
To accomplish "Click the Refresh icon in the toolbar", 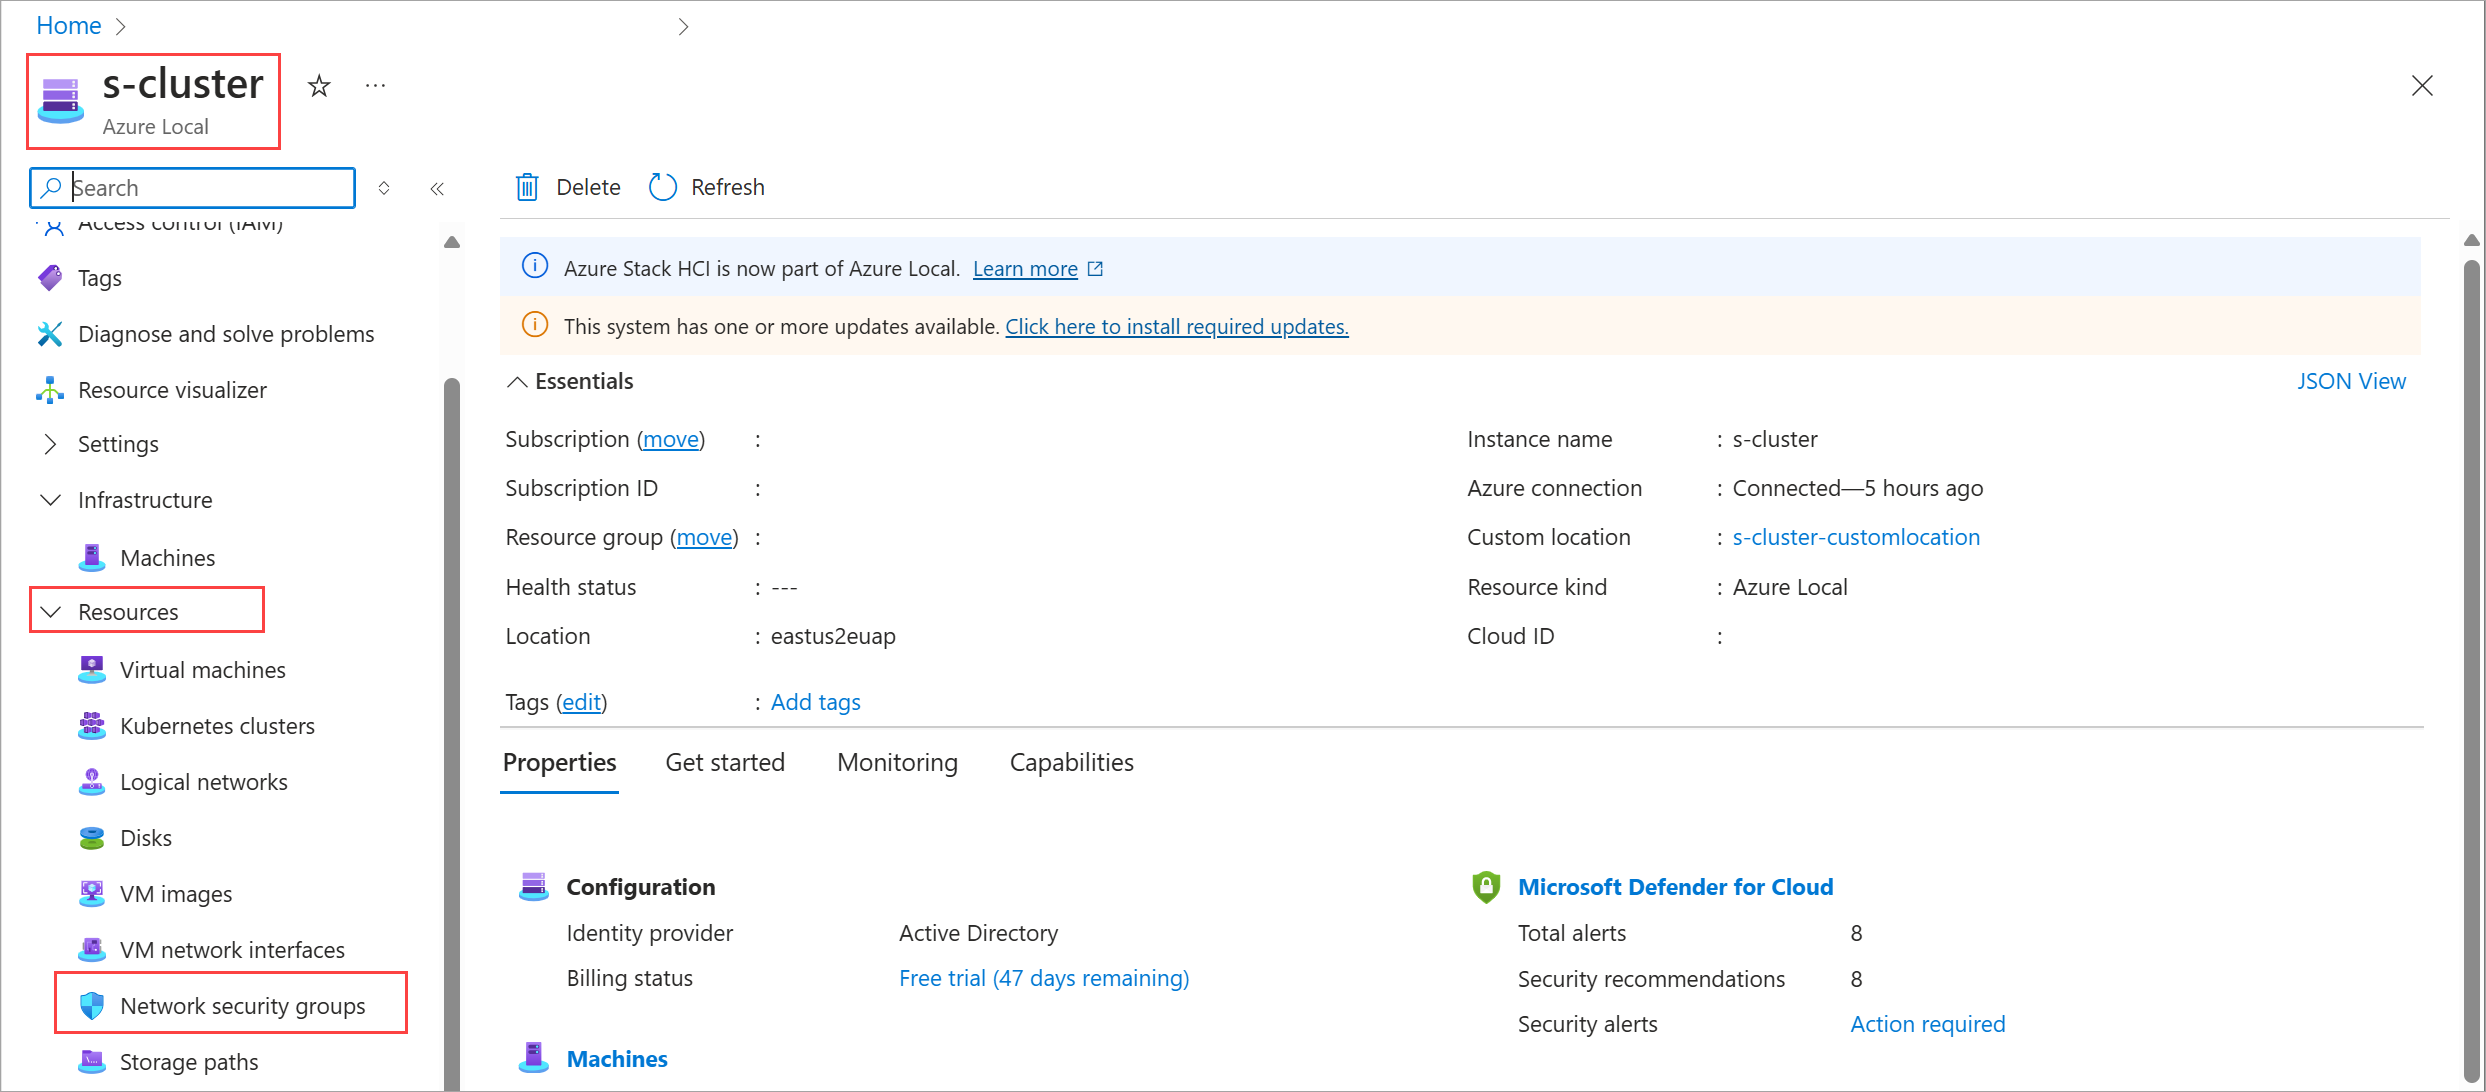I will (x=663, y=187).
